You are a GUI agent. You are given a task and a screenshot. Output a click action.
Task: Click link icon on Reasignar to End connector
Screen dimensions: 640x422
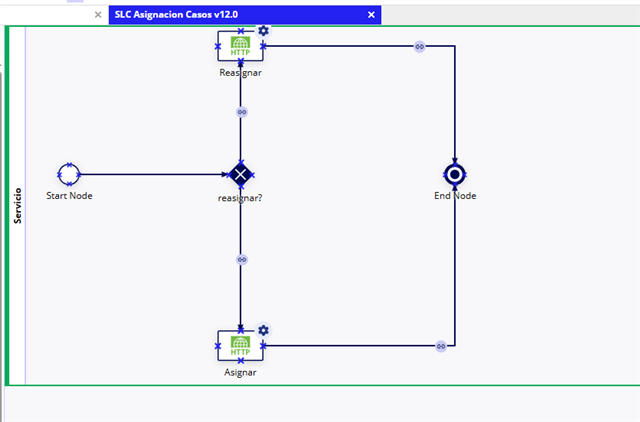419,47
